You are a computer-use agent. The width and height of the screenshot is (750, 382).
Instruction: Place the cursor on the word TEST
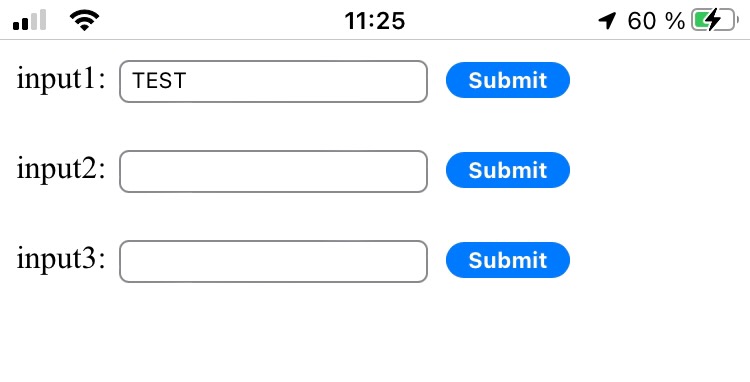(159, 81)
